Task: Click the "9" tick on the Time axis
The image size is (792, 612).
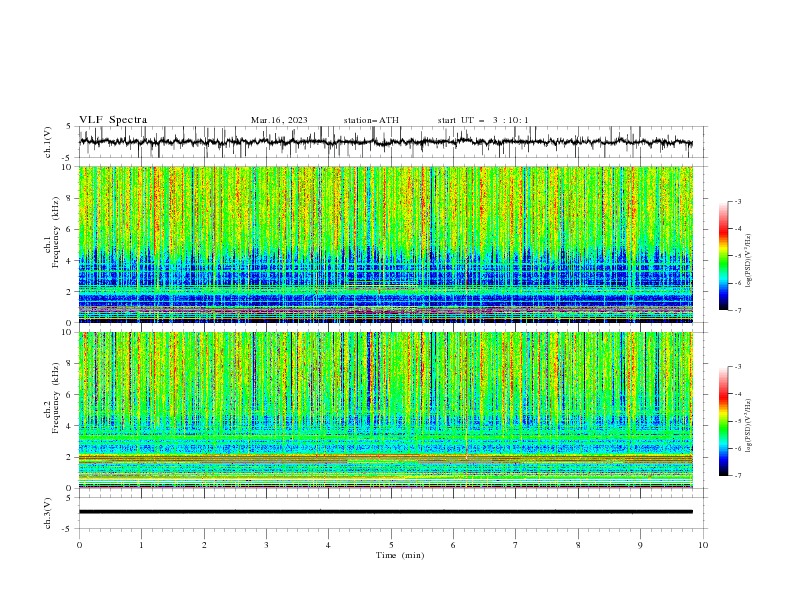Action: tap(640, 545)
